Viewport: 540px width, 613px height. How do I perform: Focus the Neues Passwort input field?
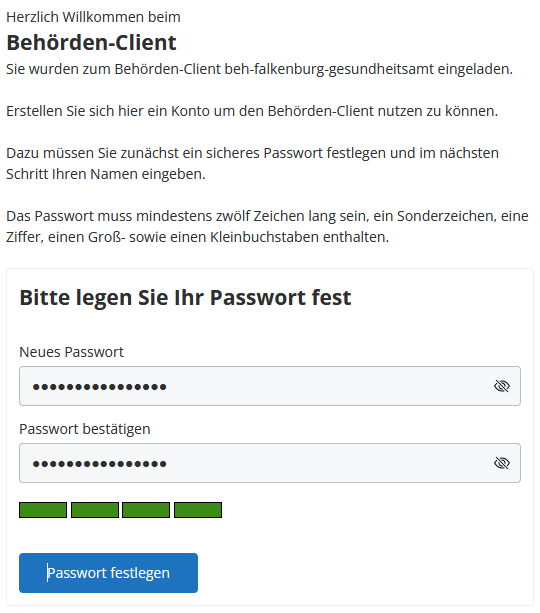tap(270, 386)
